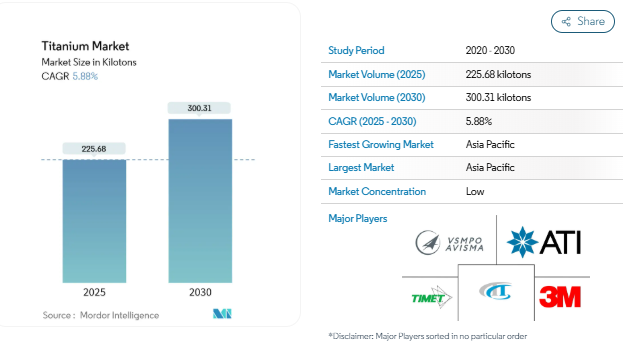Image resolution: width=625 pixels, height=361 pixels.
Task: Click Fastest Growing Market label
Action: point(381,144)
